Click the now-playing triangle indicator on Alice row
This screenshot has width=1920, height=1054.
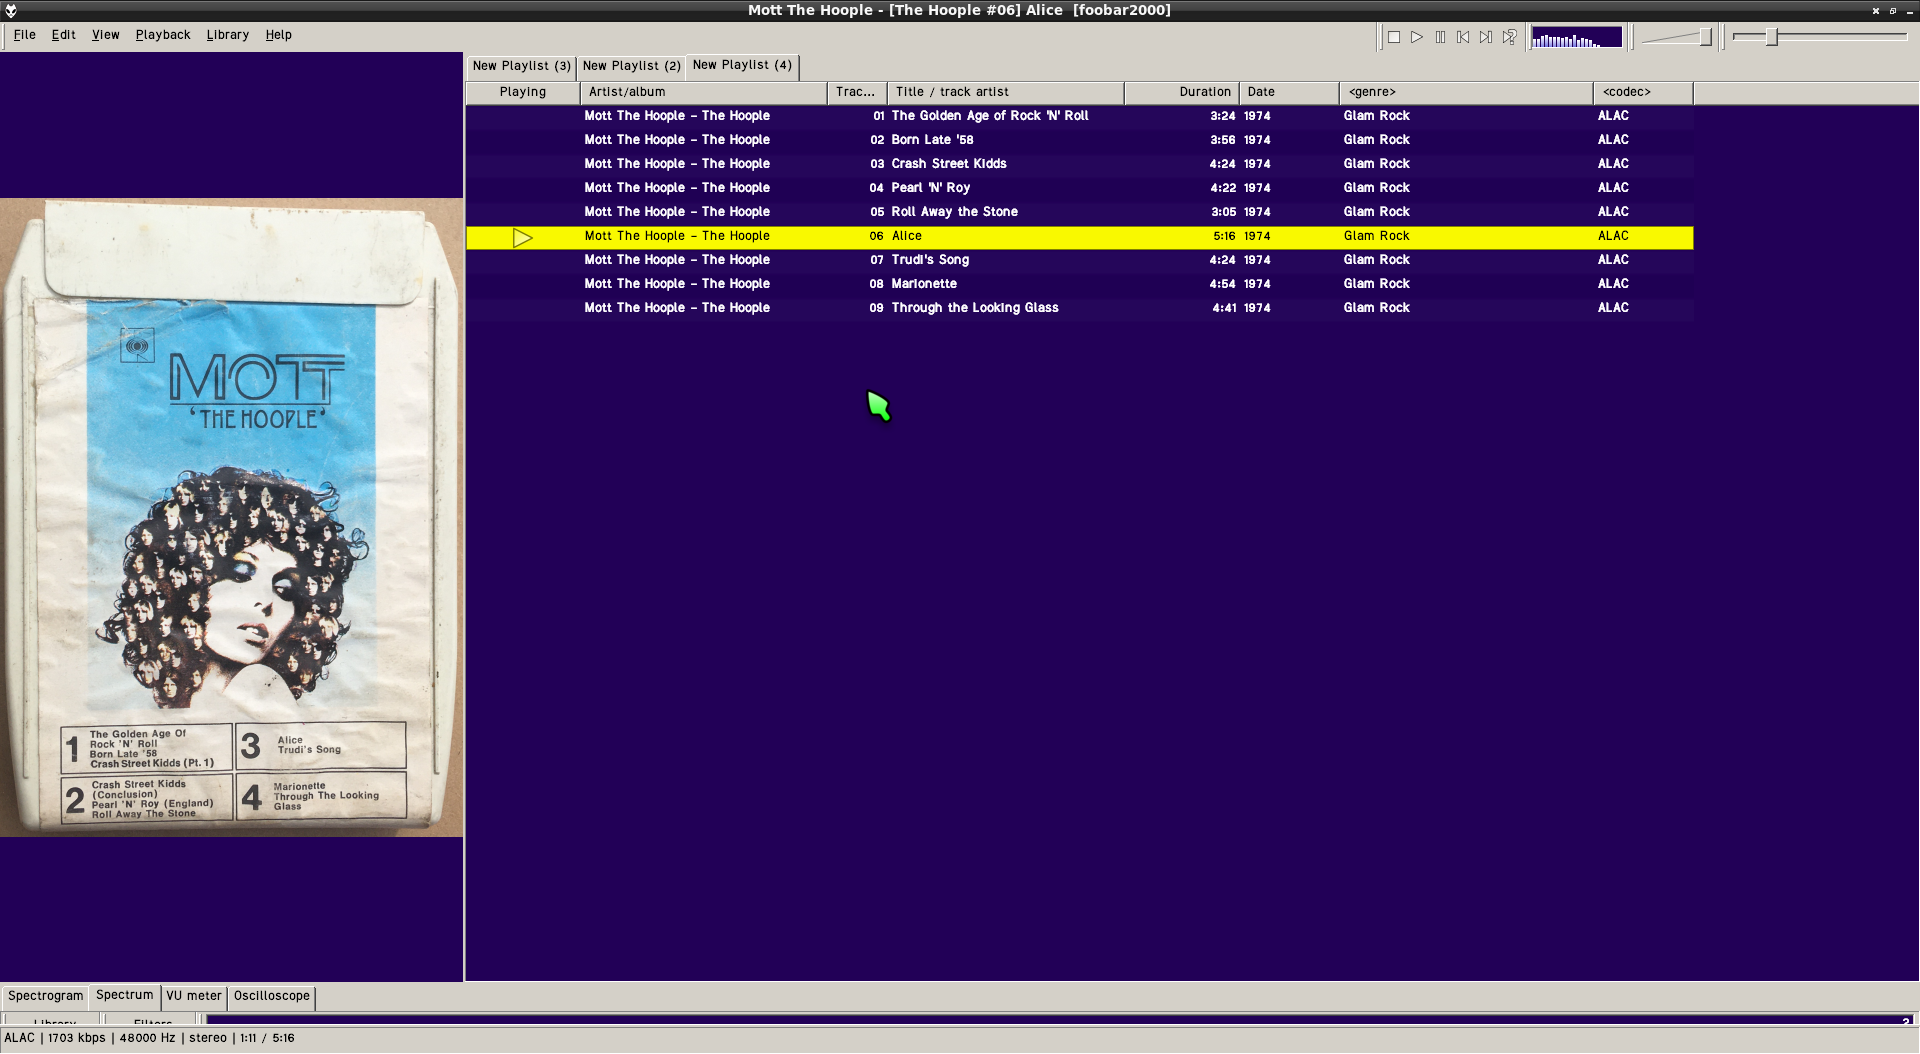pos(522,238)
